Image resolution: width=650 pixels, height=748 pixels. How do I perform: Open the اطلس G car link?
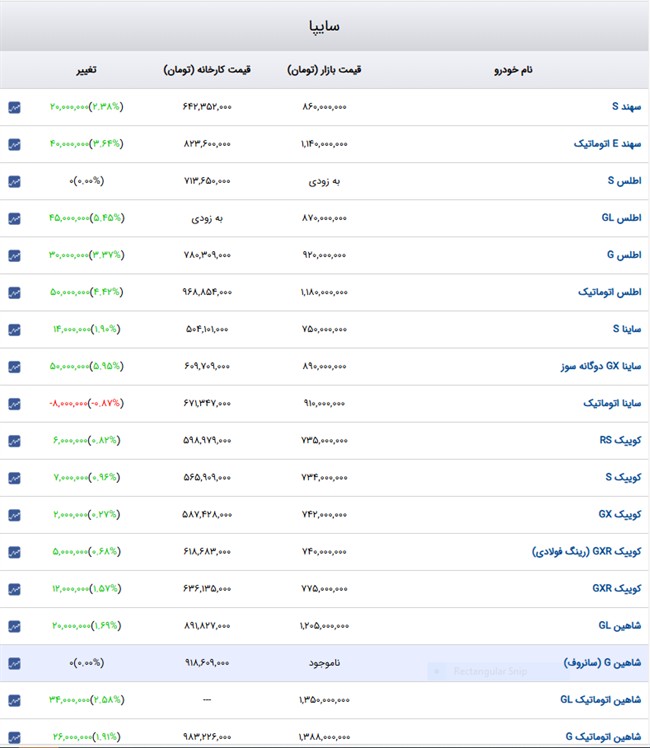[623, 255]
